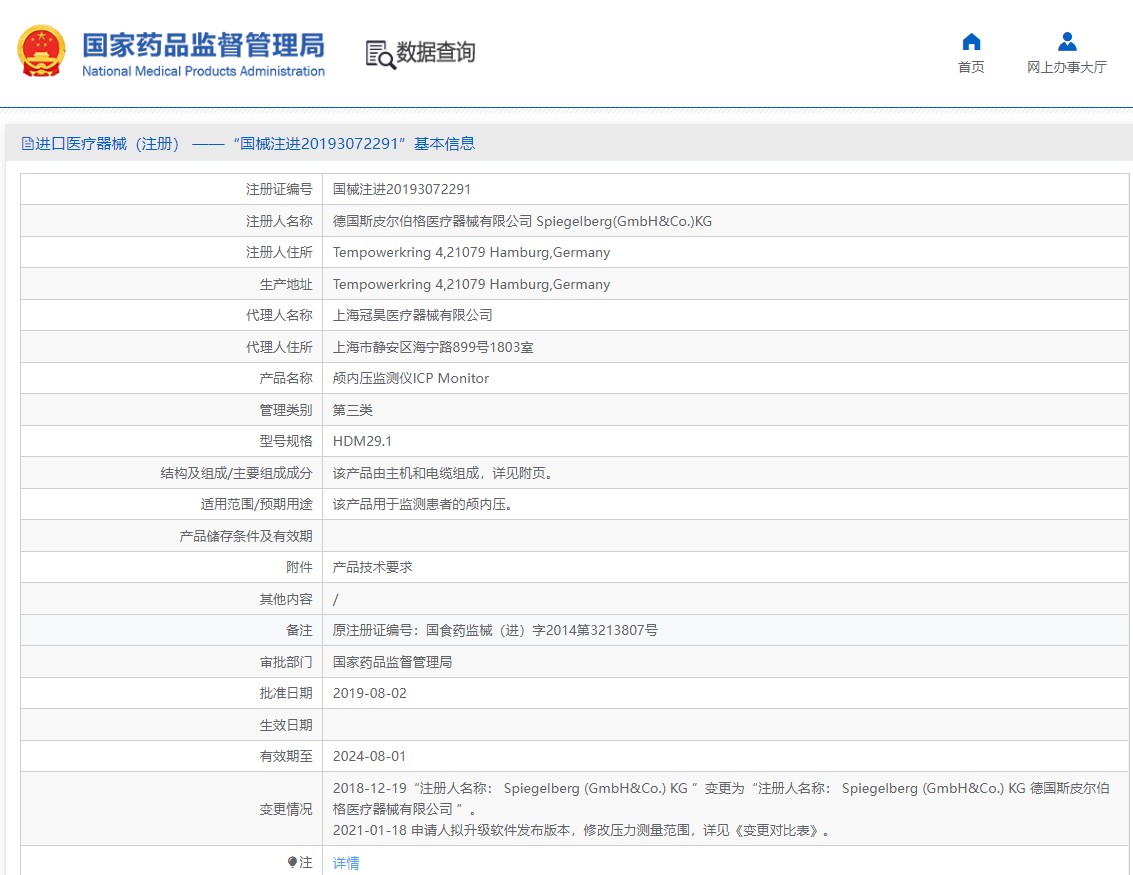Click the 产品名称 row label
1133x875 pixels.
click(286, 378)
